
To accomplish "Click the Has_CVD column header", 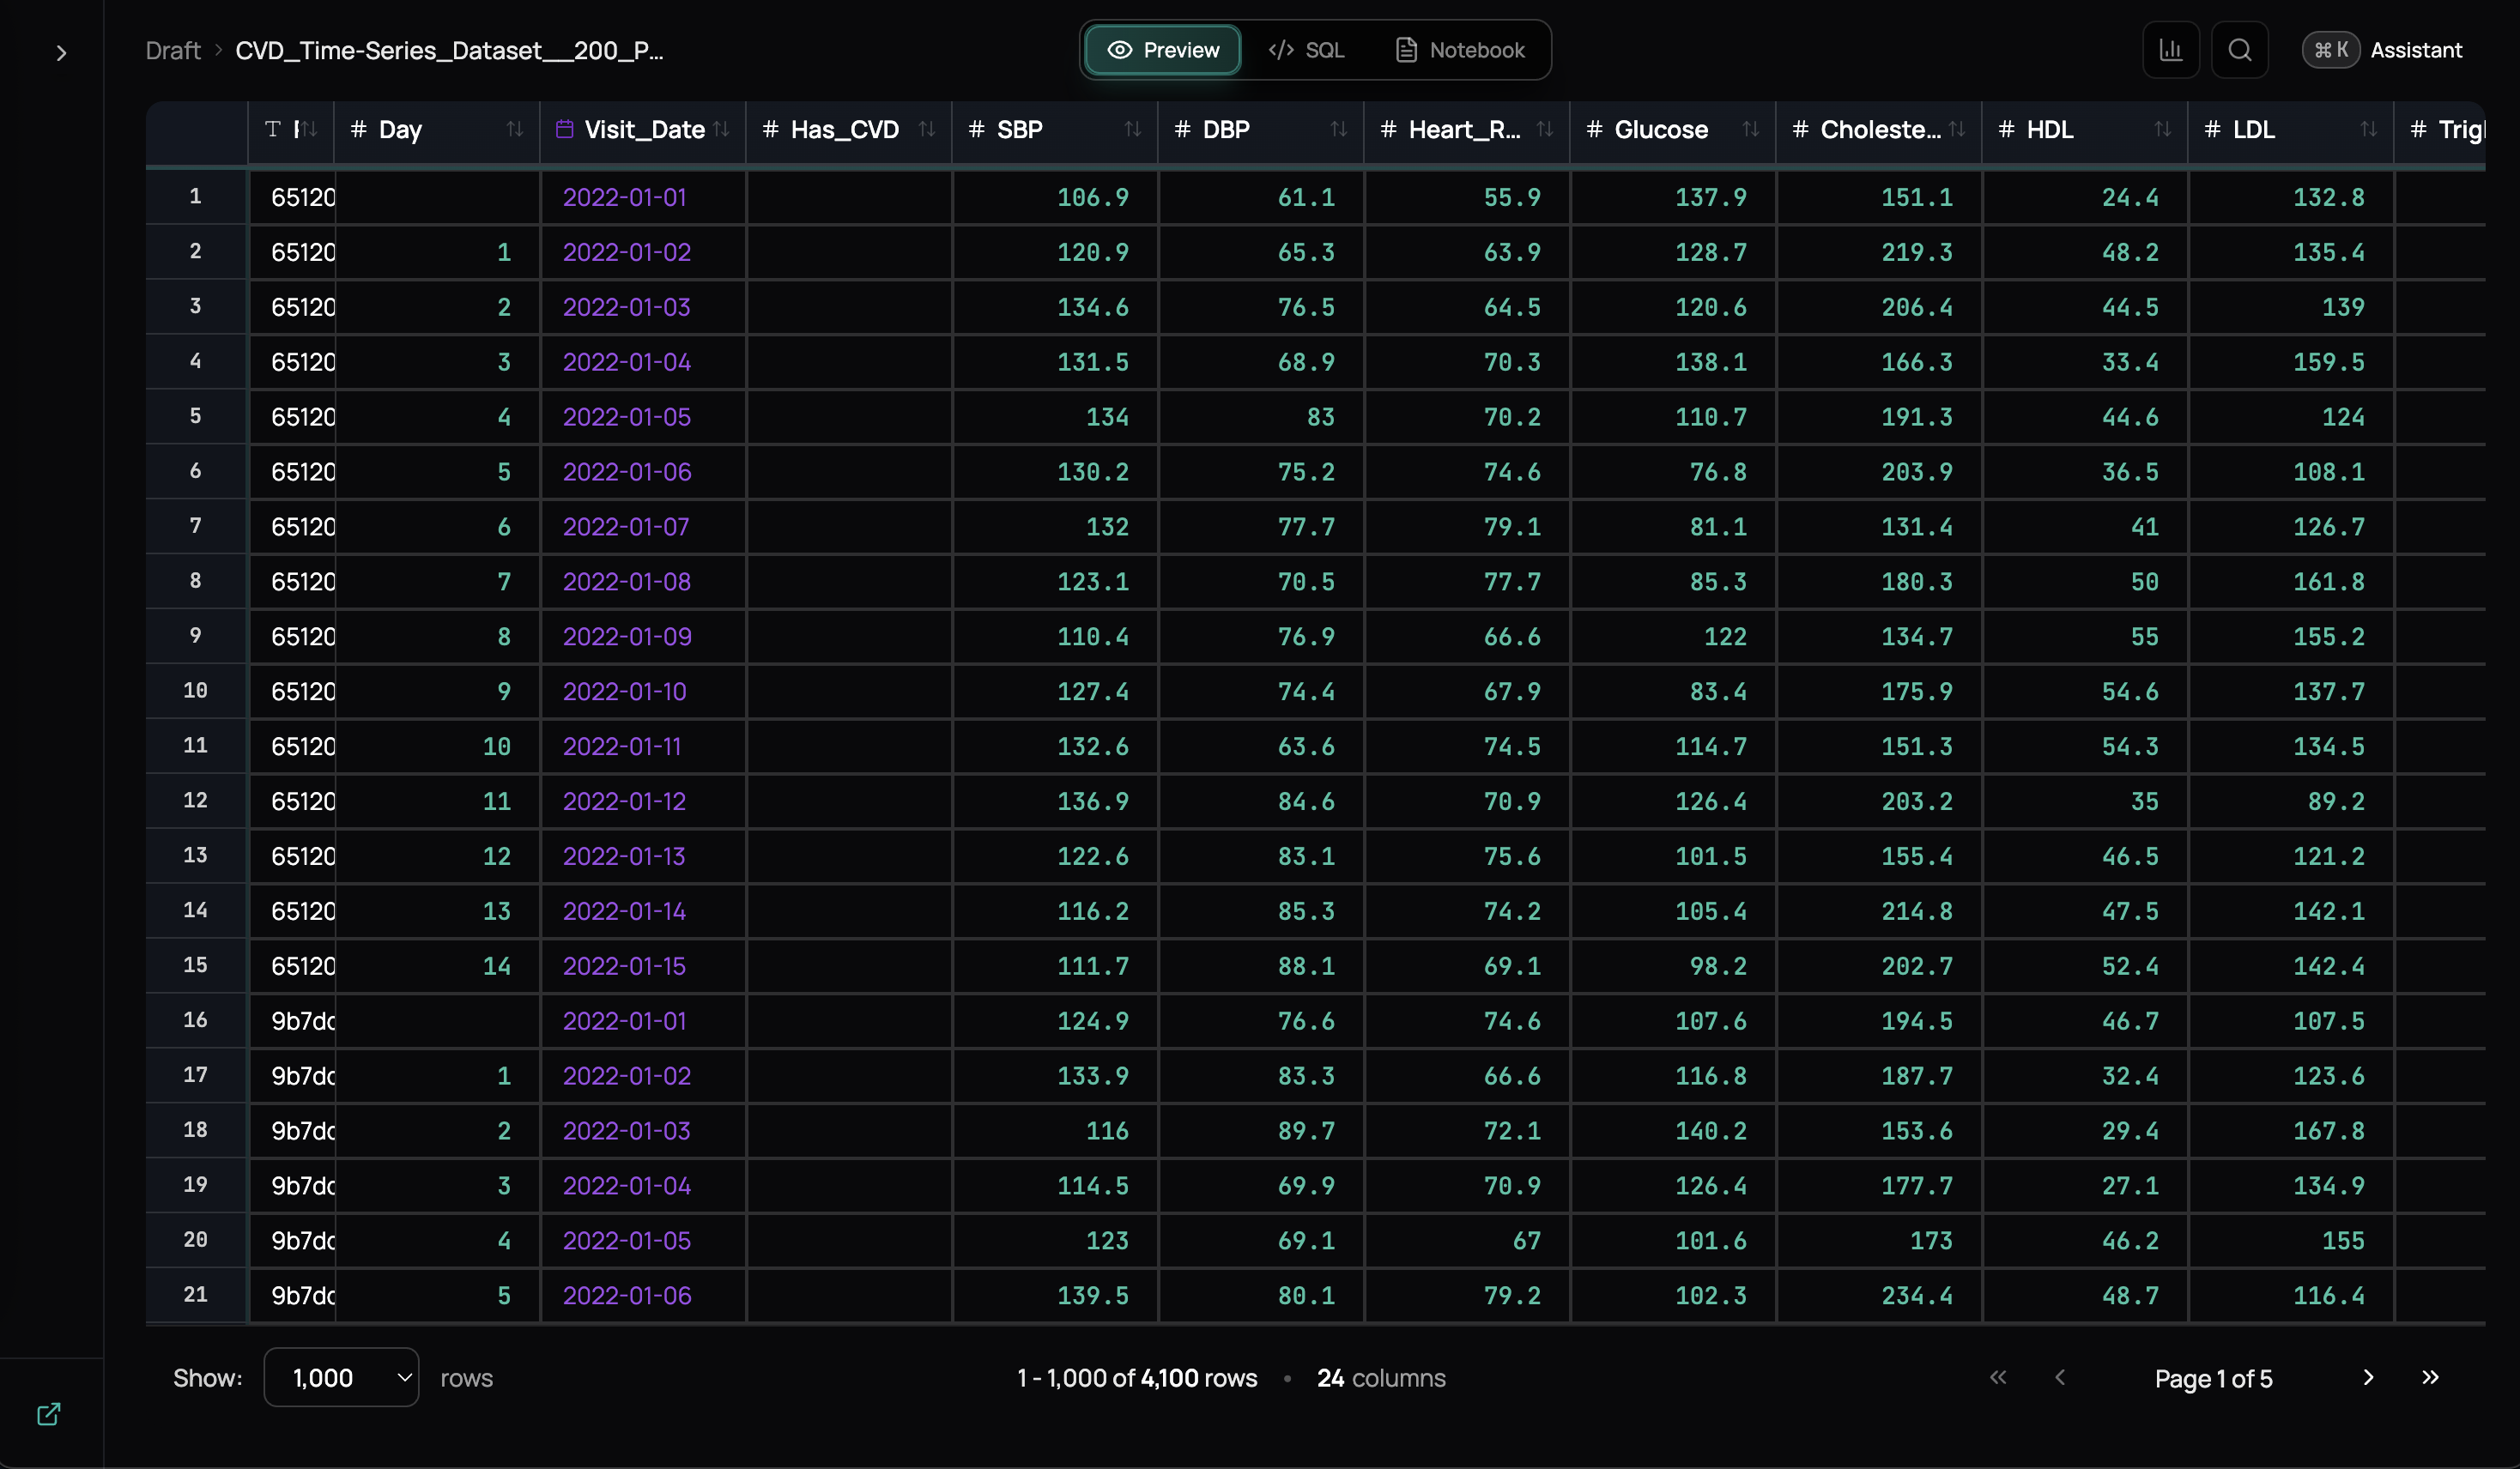I will point(844,130).
